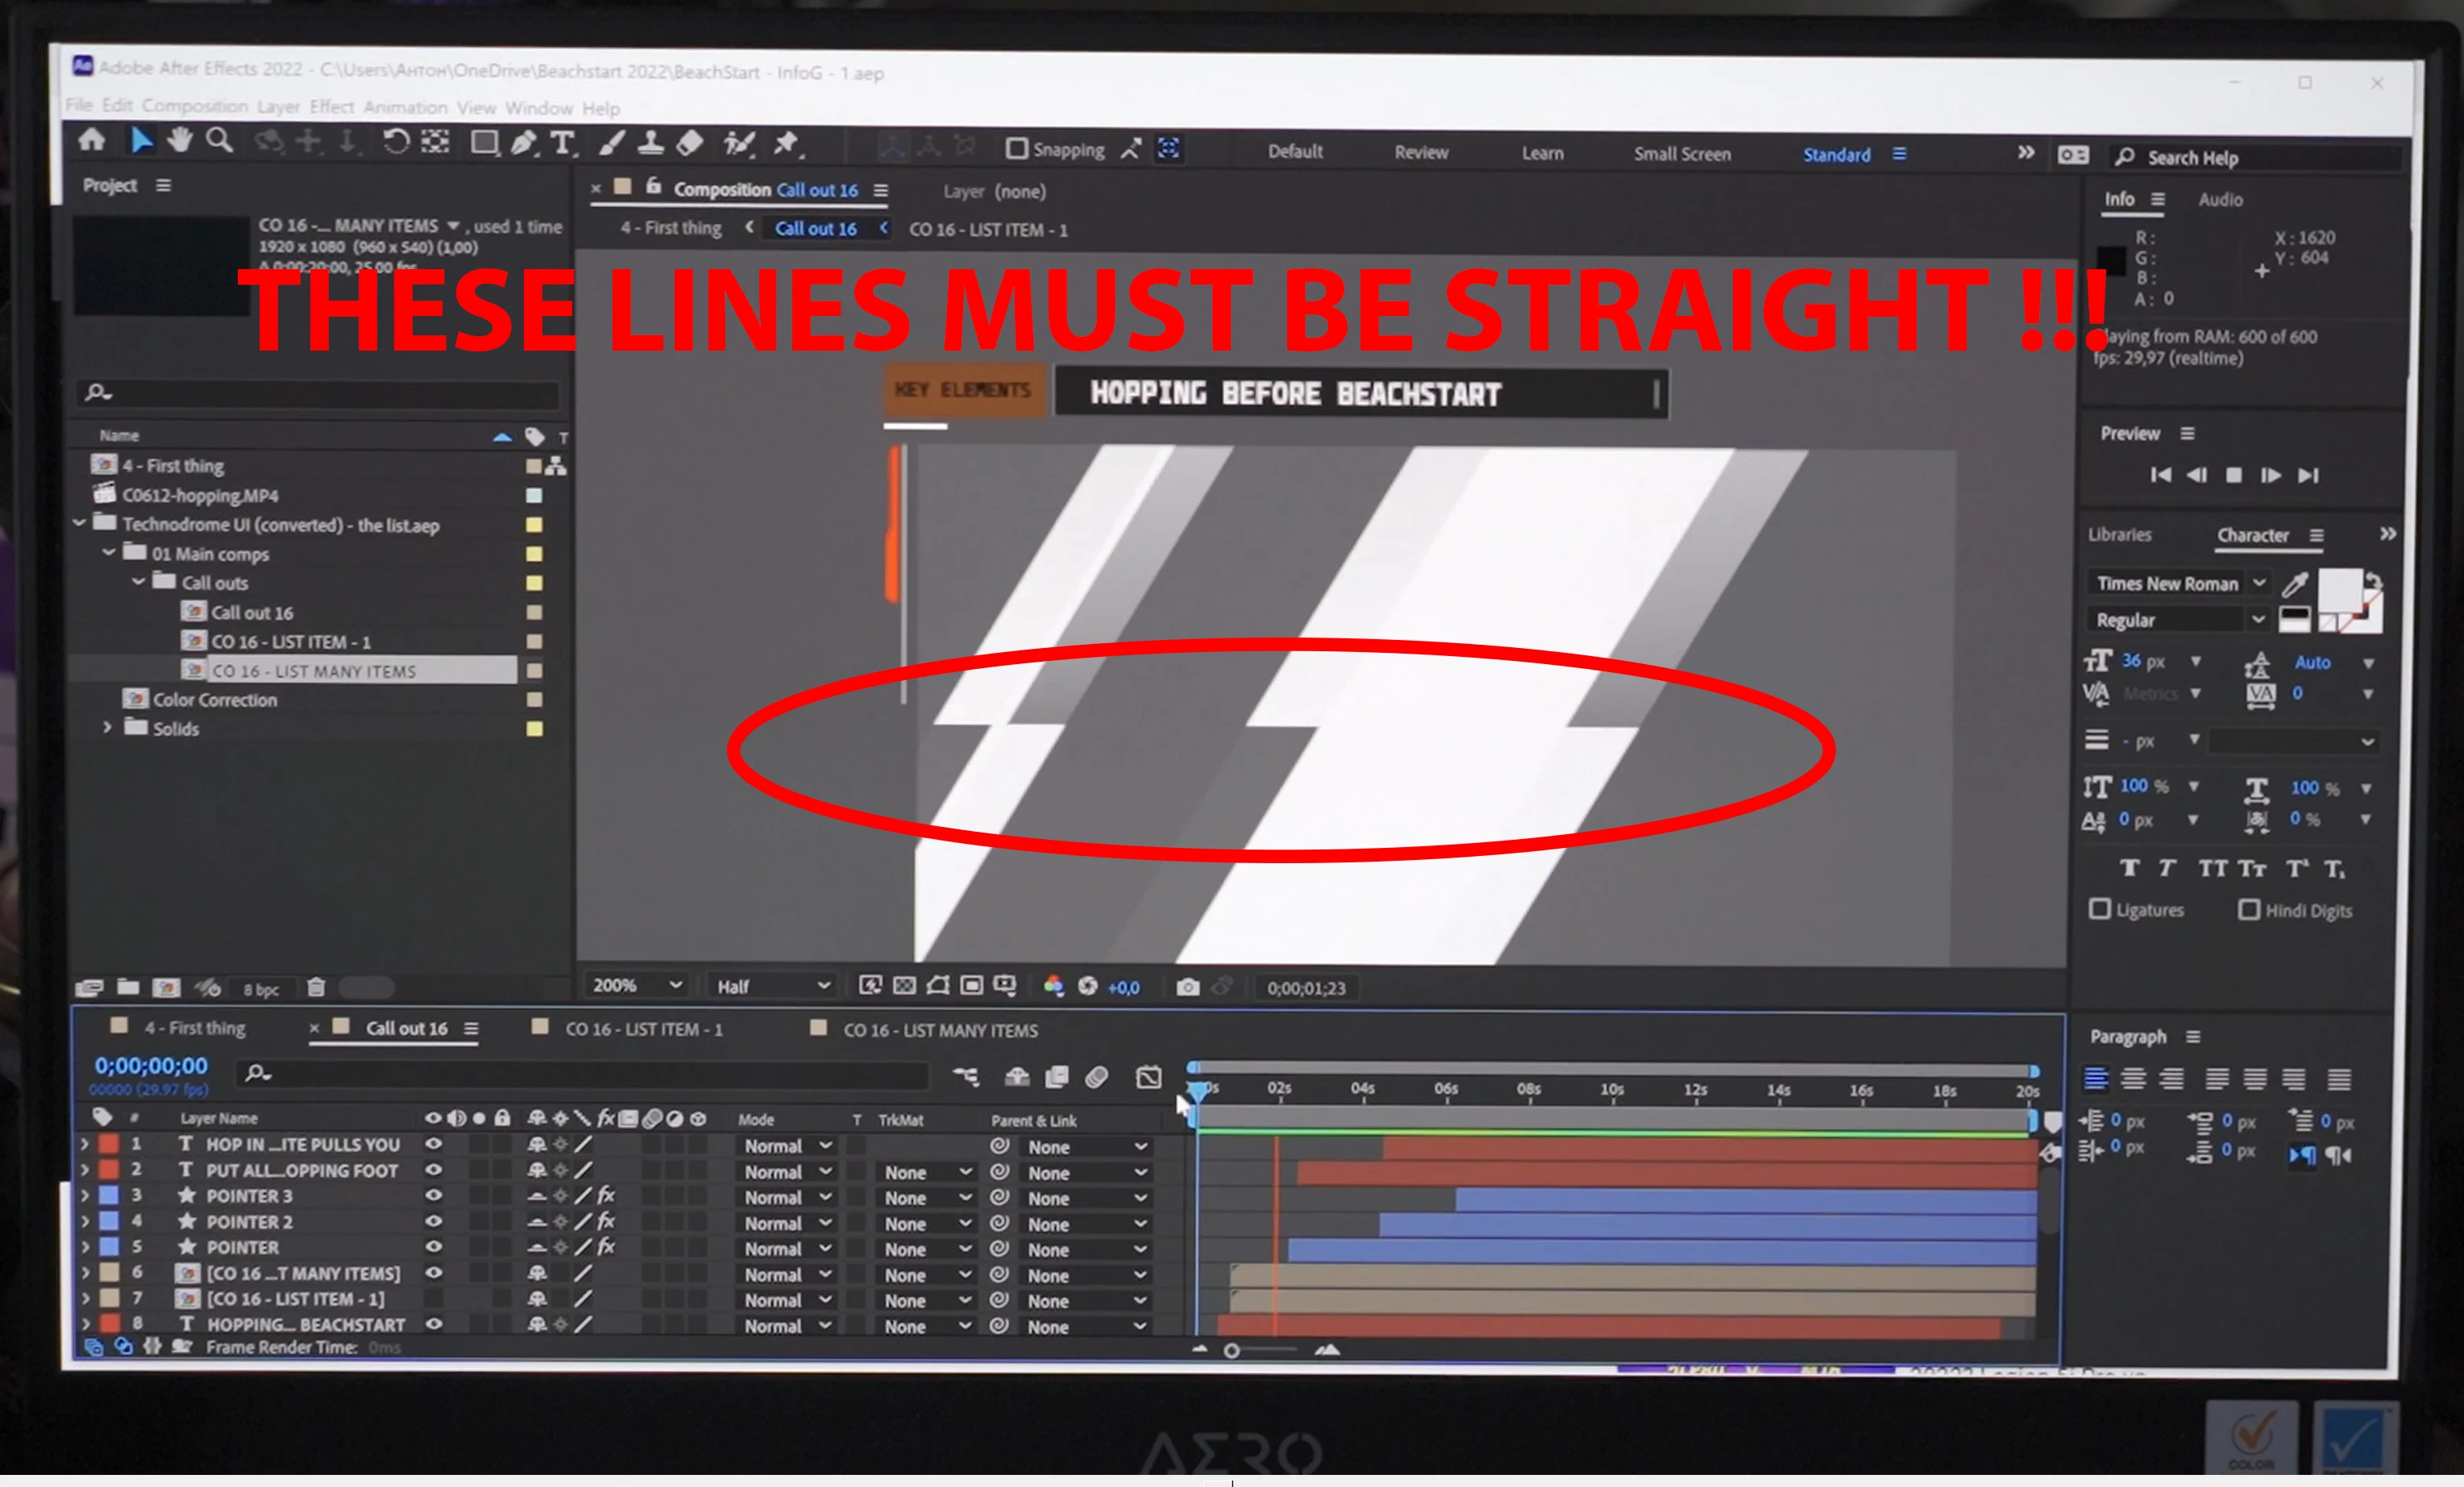Screen dimensions: 2464x1487
Task: Enable the Snapping checkbox
Action: [1016, 149]
